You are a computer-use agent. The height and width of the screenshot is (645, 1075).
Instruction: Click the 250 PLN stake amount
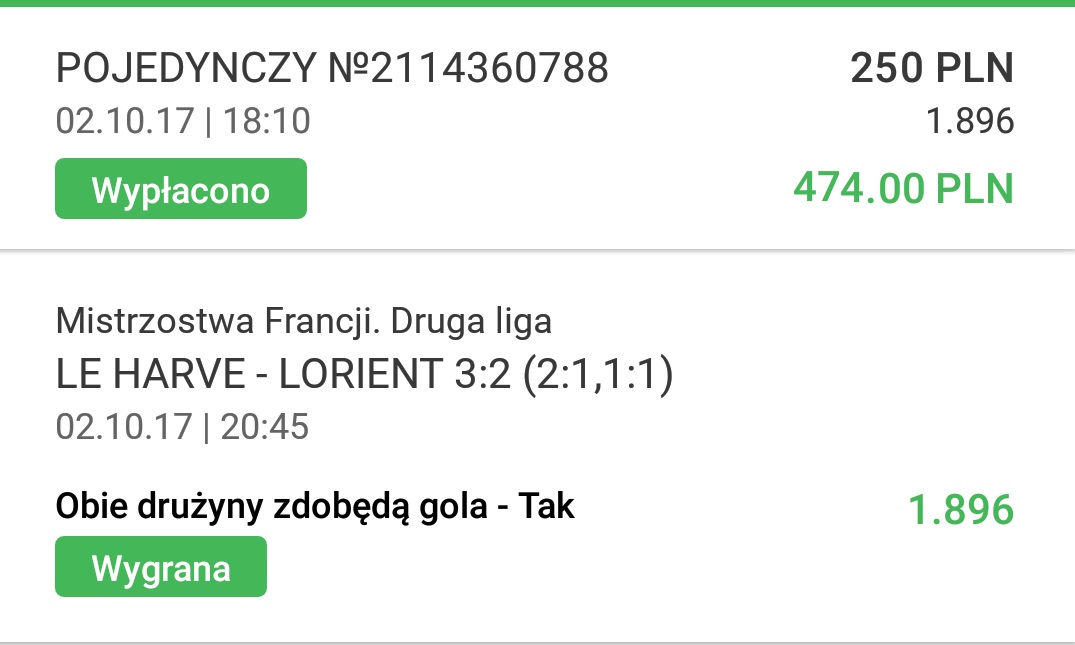(x=931, y=69)
